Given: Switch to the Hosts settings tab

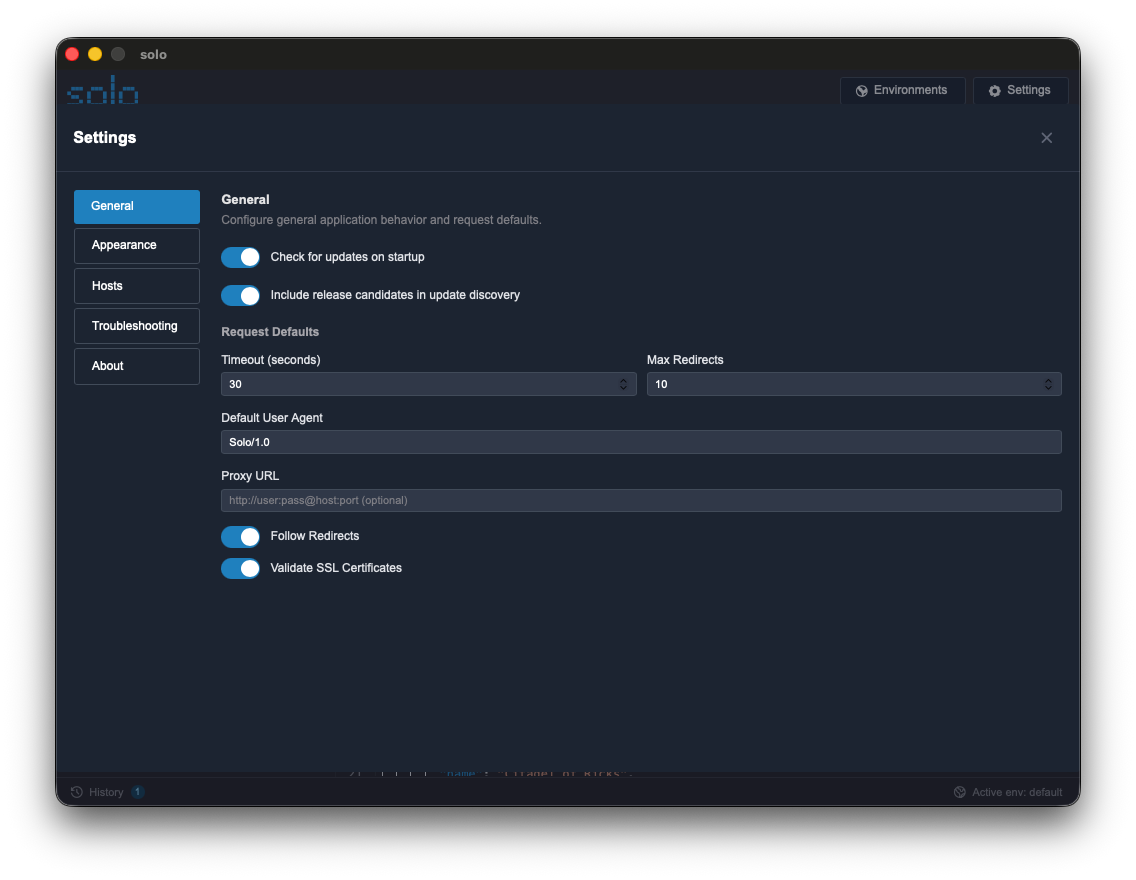Looking at the screenshot, I should [x=137, y=286].
